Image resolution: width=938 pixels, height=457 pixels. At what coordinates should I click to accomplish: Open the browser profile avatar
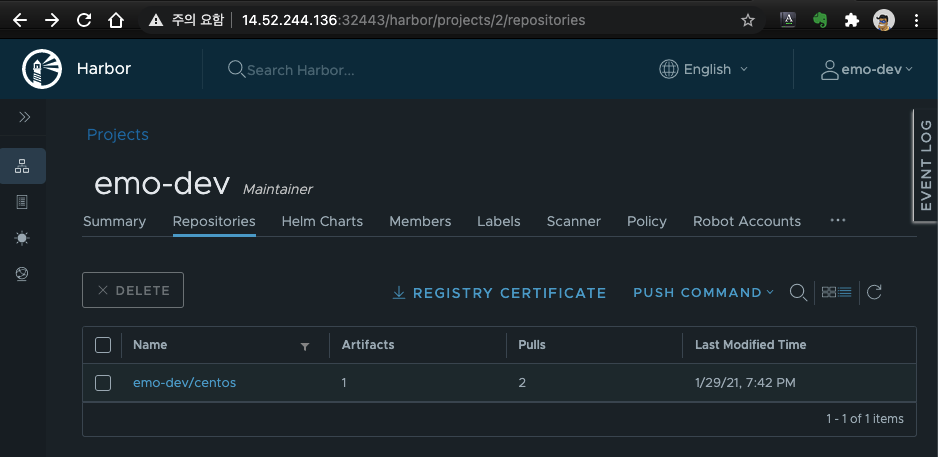pos(884,20)
